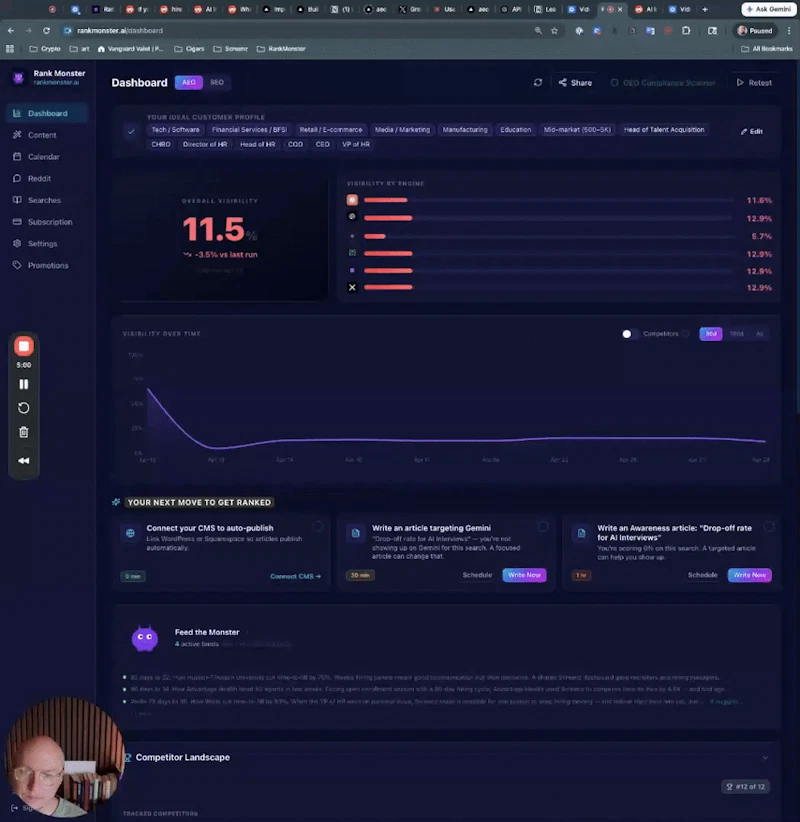The width and height of the screenshot is (800, 822).
Task: Switch dashboard to SEO mode
Action: (217, 82)
